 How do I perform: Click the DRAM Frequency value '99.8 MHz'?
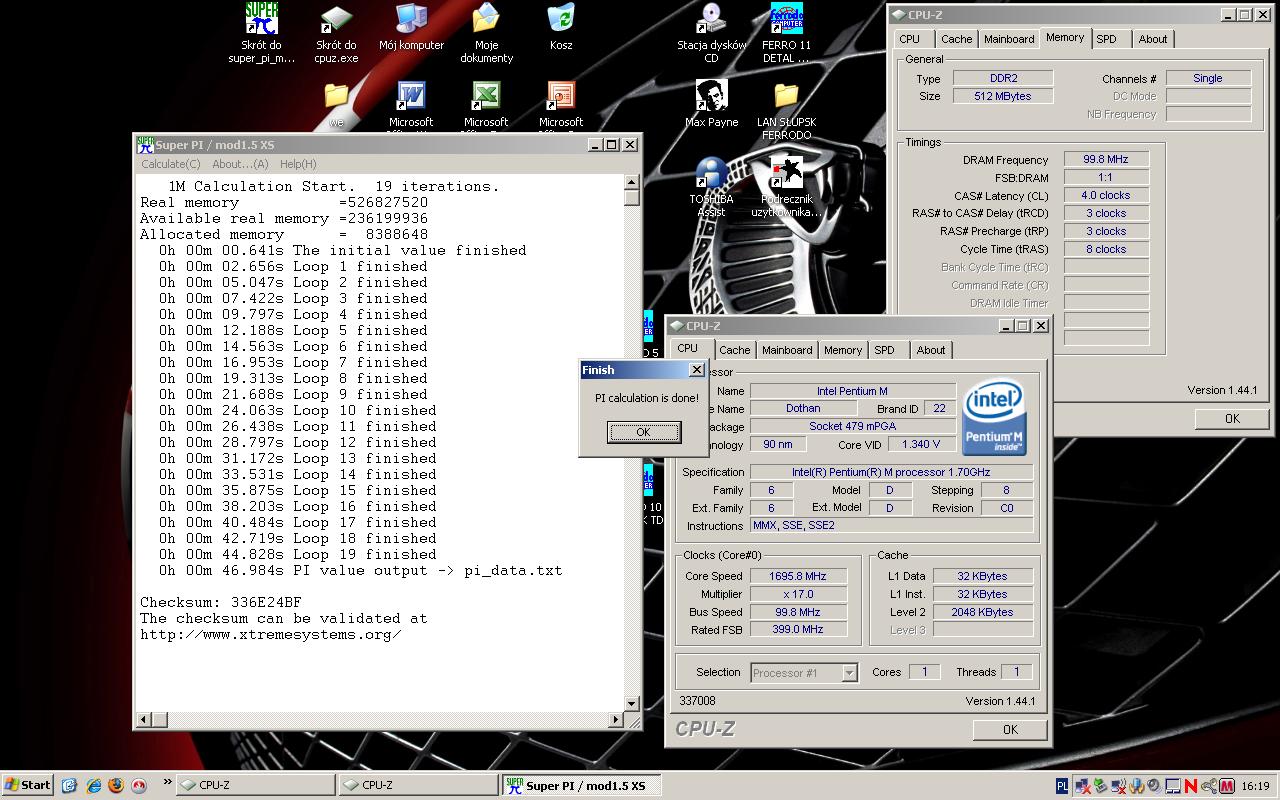pyautogui.click(x=1106, y=160)
